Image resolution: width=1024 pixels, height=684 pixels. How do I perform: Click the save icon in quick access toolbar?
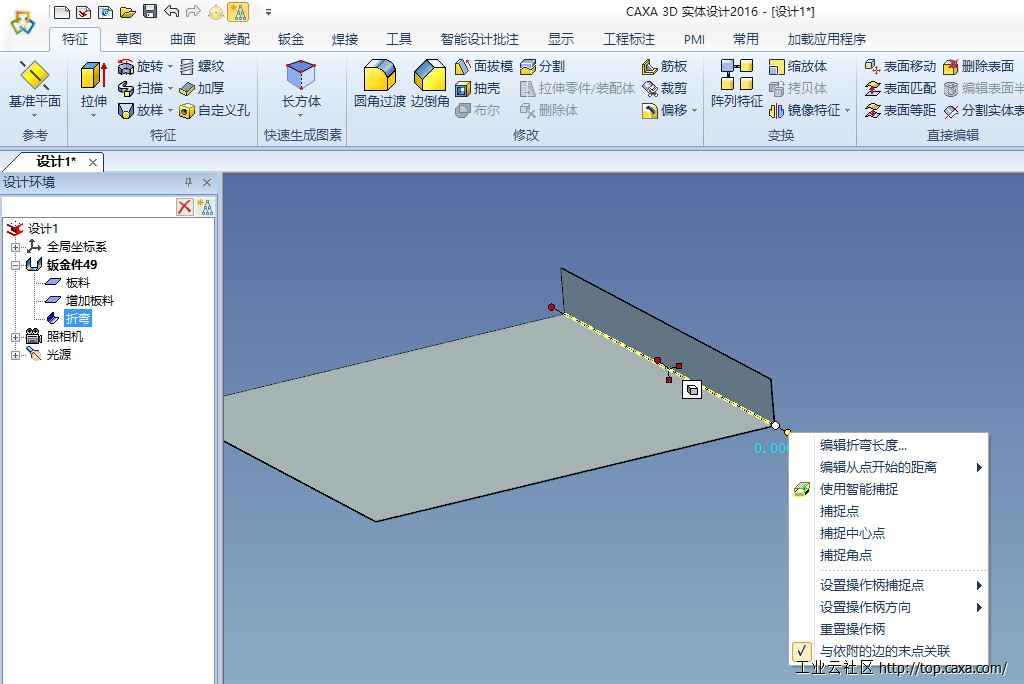pos(149,12)
